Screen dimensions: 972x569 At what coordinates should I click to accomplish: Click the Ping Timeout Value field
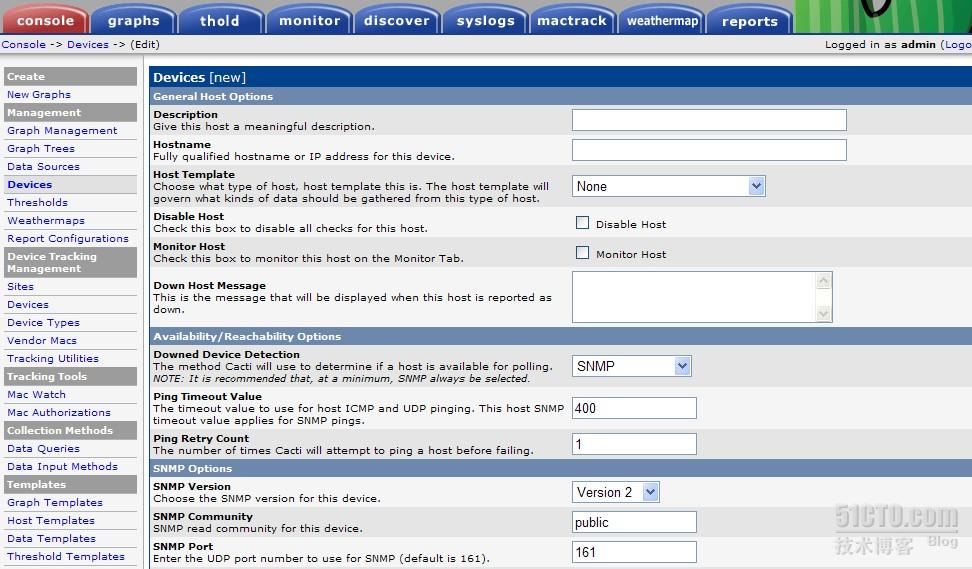tap(634, 408)
